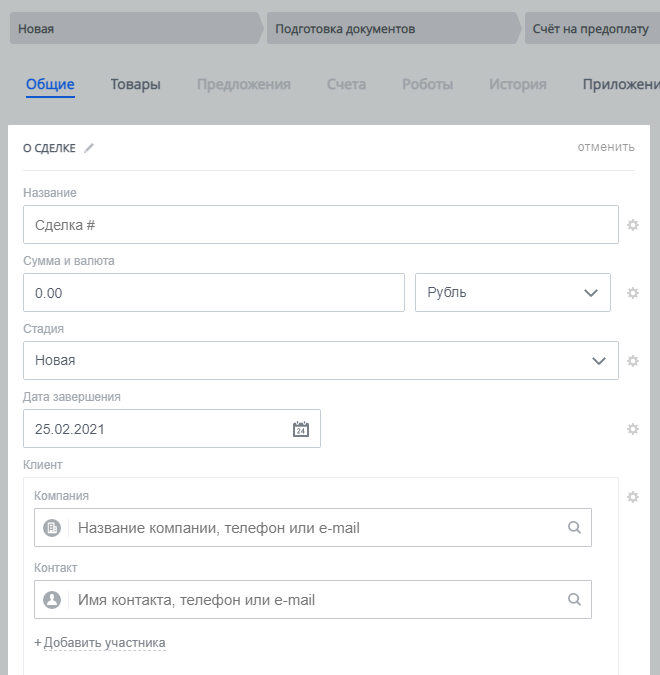The height and width of the screenshot is (675, 660).
Task: Select Счёт на предоплату pipeline stage
Action: coord(590,29)
